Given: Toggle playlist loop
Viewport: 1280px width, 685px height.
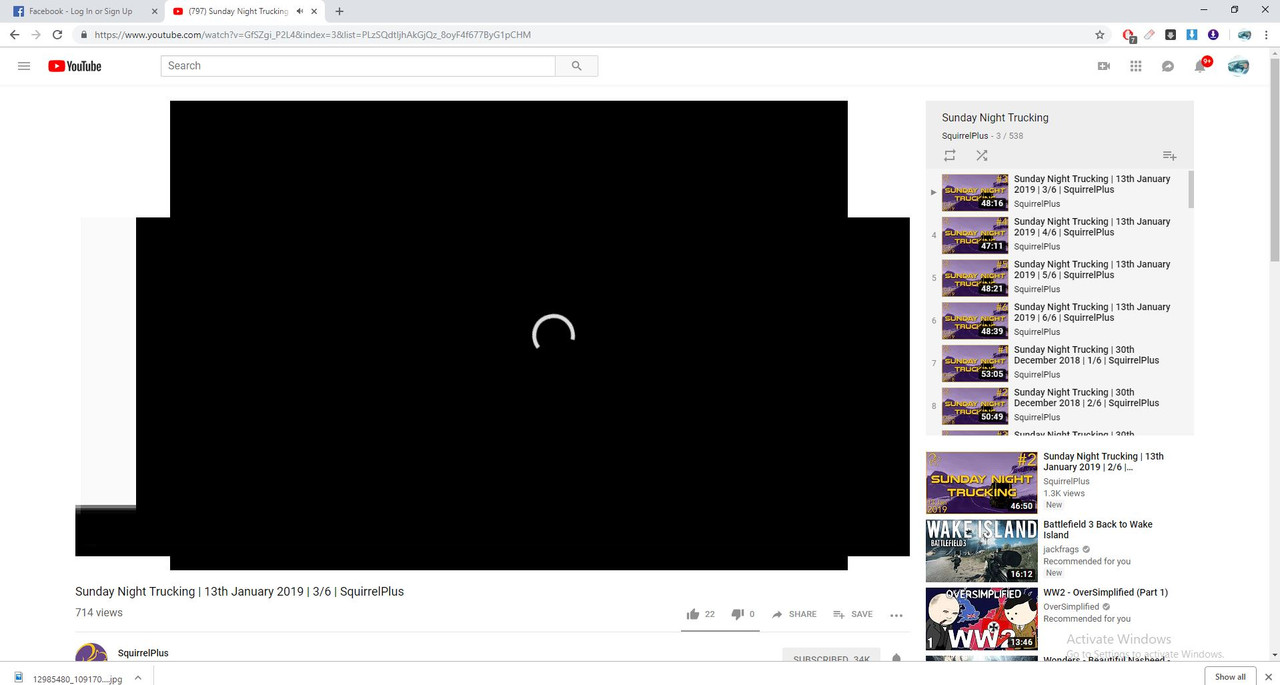Looking at the screenshot, I should tap(950, 155).
